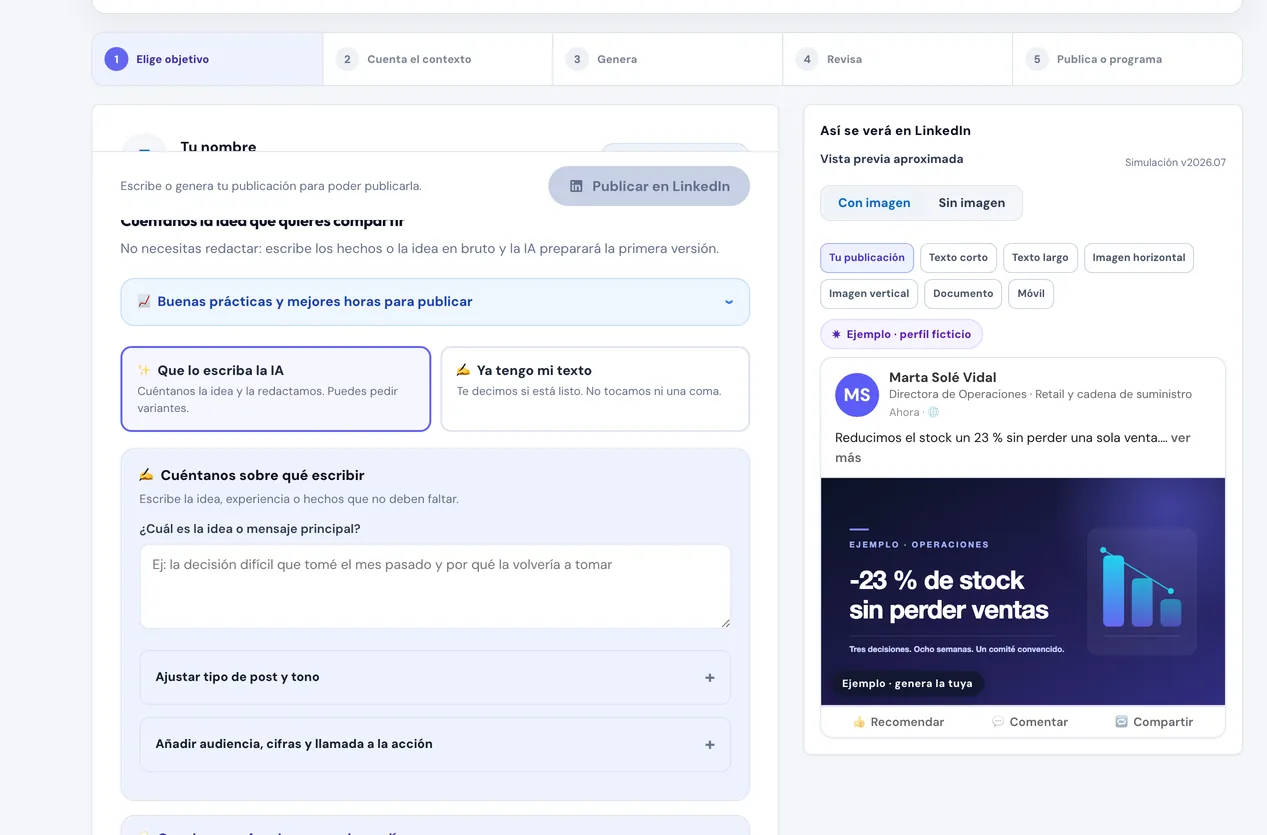Click Comentar on the preview post
This screenshot has height=835, width=1267.
click(1029, 722)
